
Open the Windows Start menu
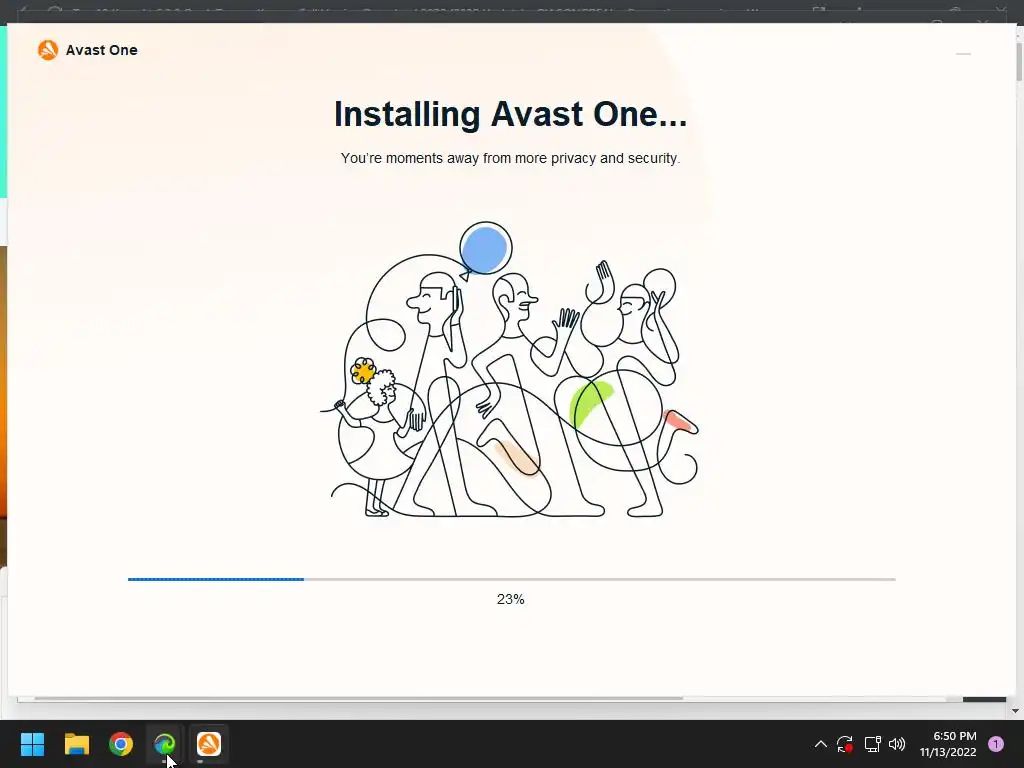(x=32, y=744)
